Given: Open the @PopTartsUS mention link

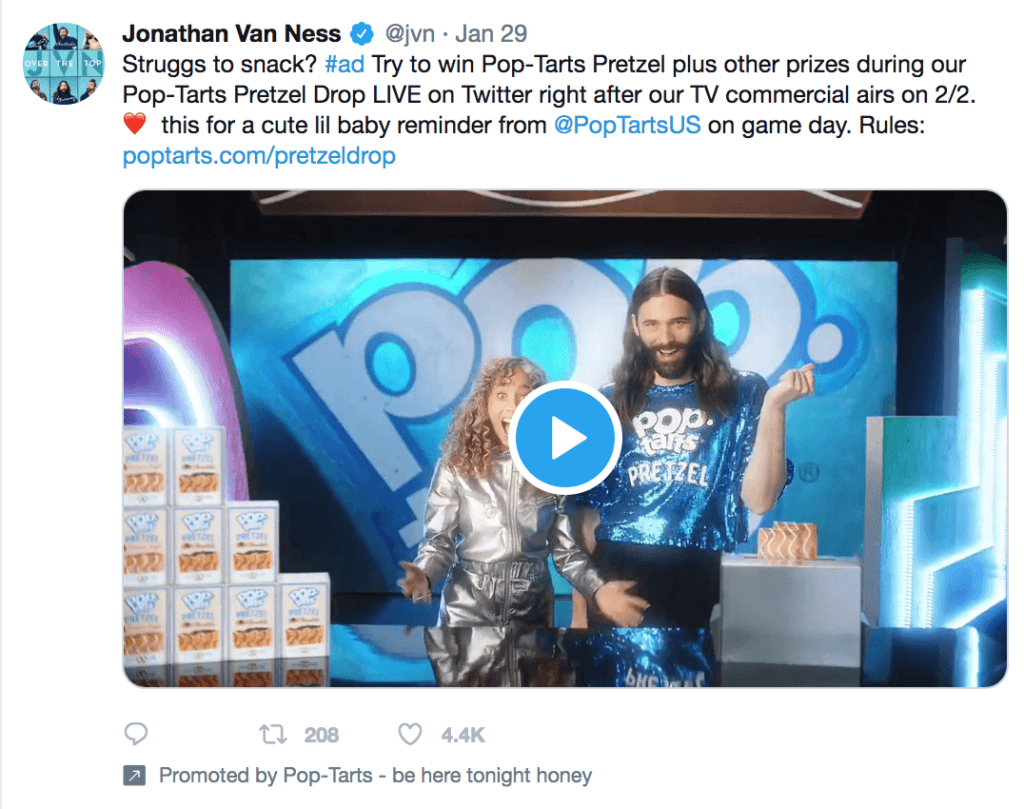Looking at the screenshot, I should (627, 125).
